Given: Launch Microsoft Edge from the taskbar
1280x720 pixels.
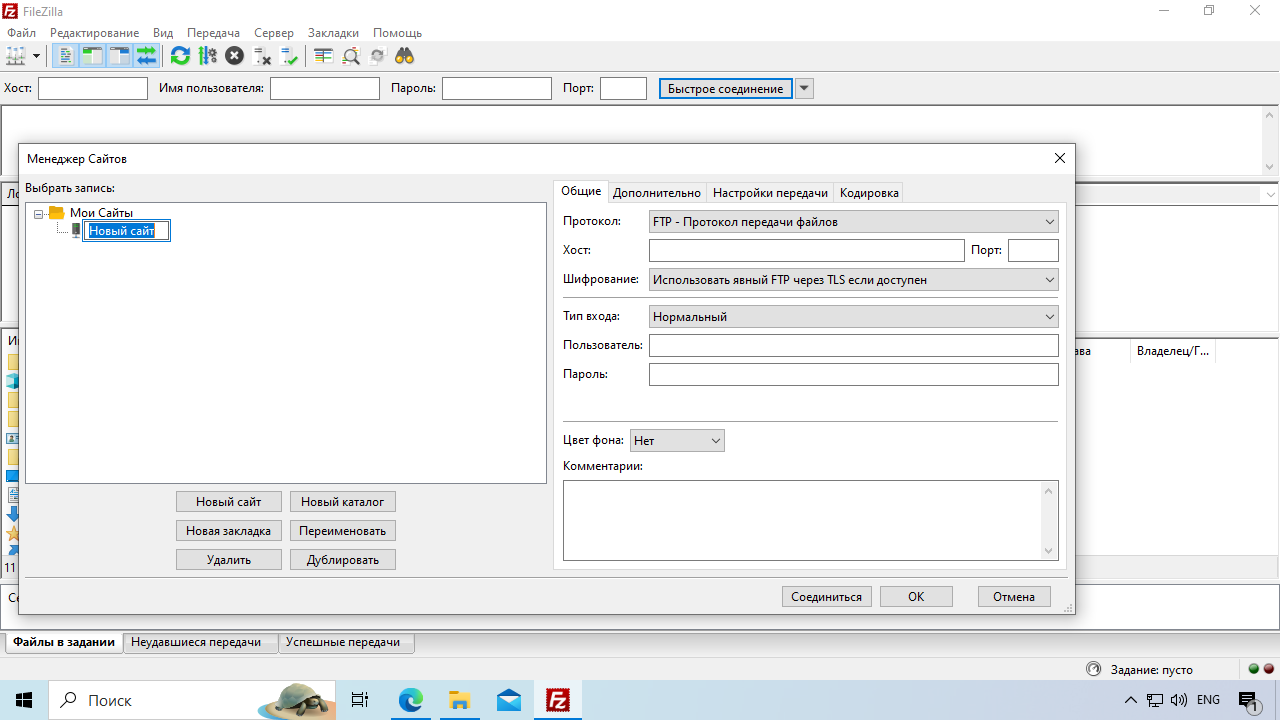Looking at the screenshot, I should (x=411, y=700).
